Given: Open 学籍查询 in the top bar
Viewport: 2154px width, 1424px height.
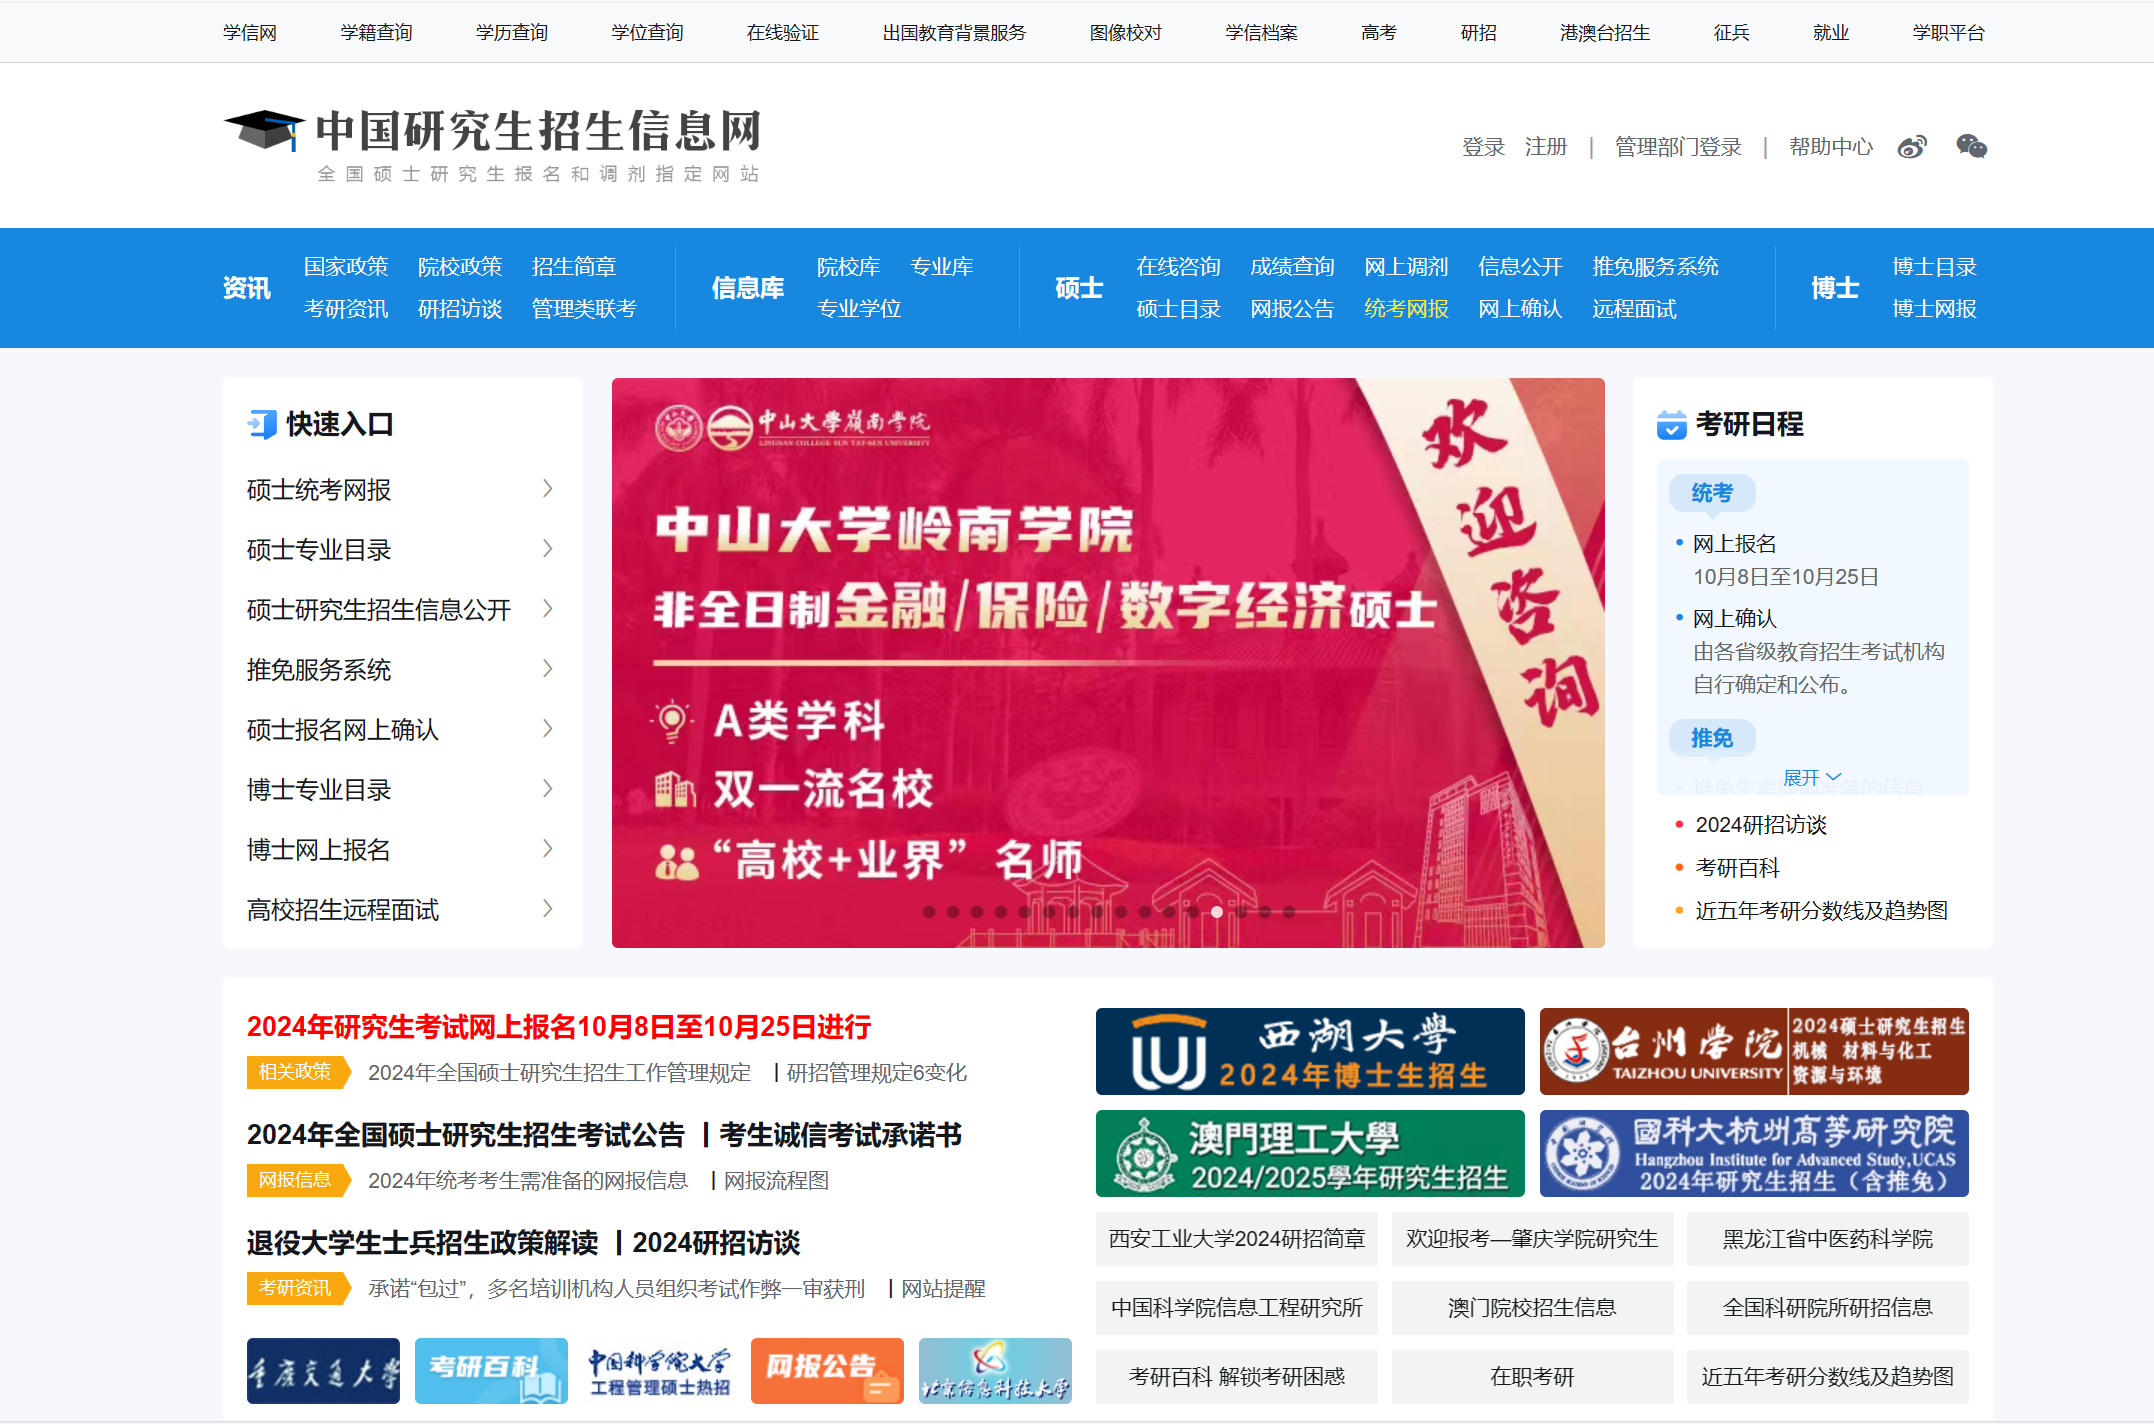Looking at the screenshot, I should pos(376,33).
